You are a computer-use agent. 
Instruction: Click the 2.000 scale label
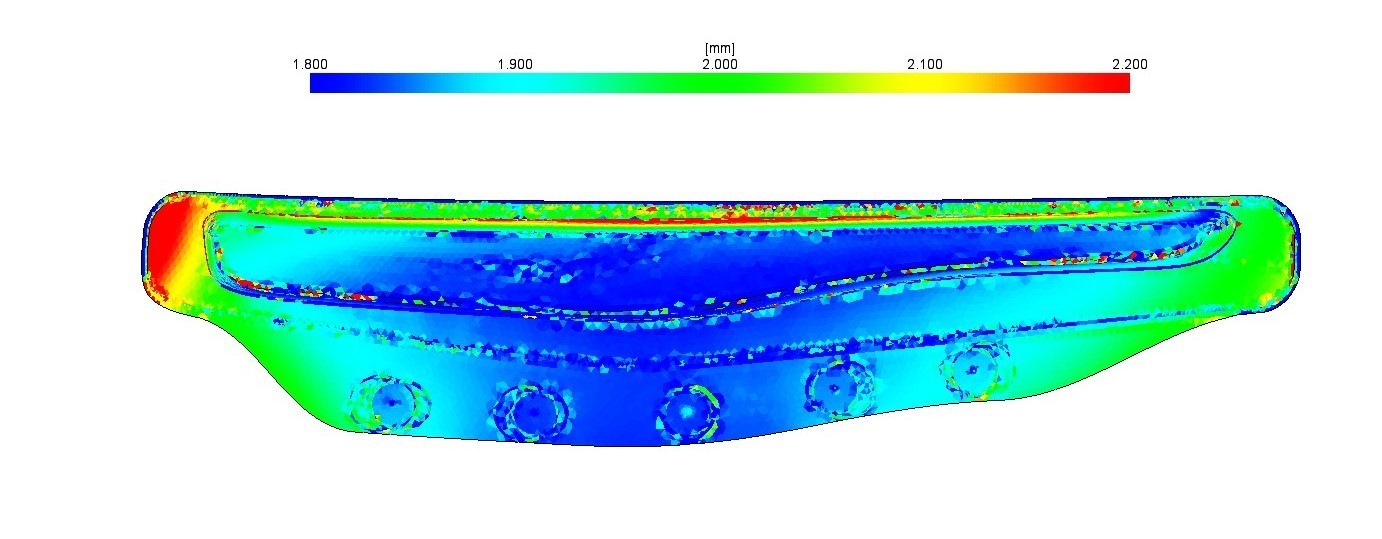720,64
